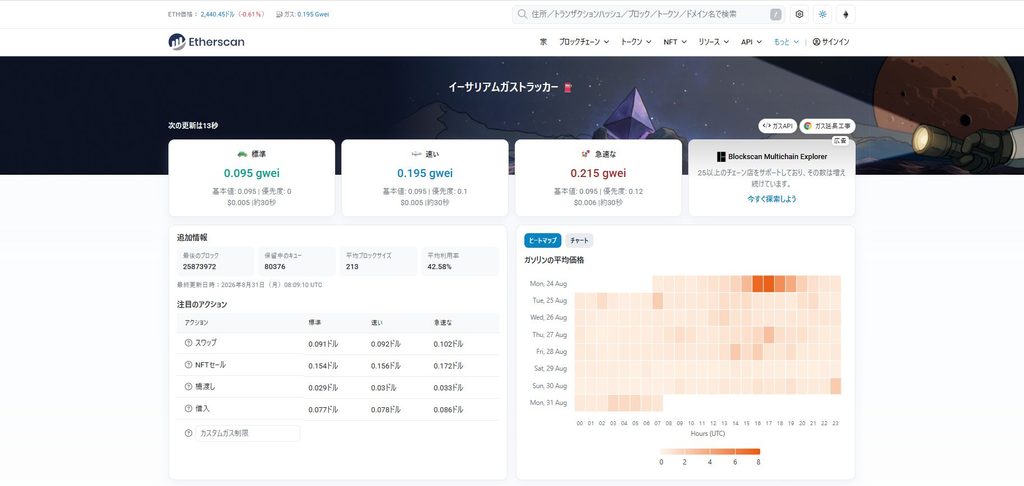Expand the ブロックチェーン dropdown menu

[584, 42]
